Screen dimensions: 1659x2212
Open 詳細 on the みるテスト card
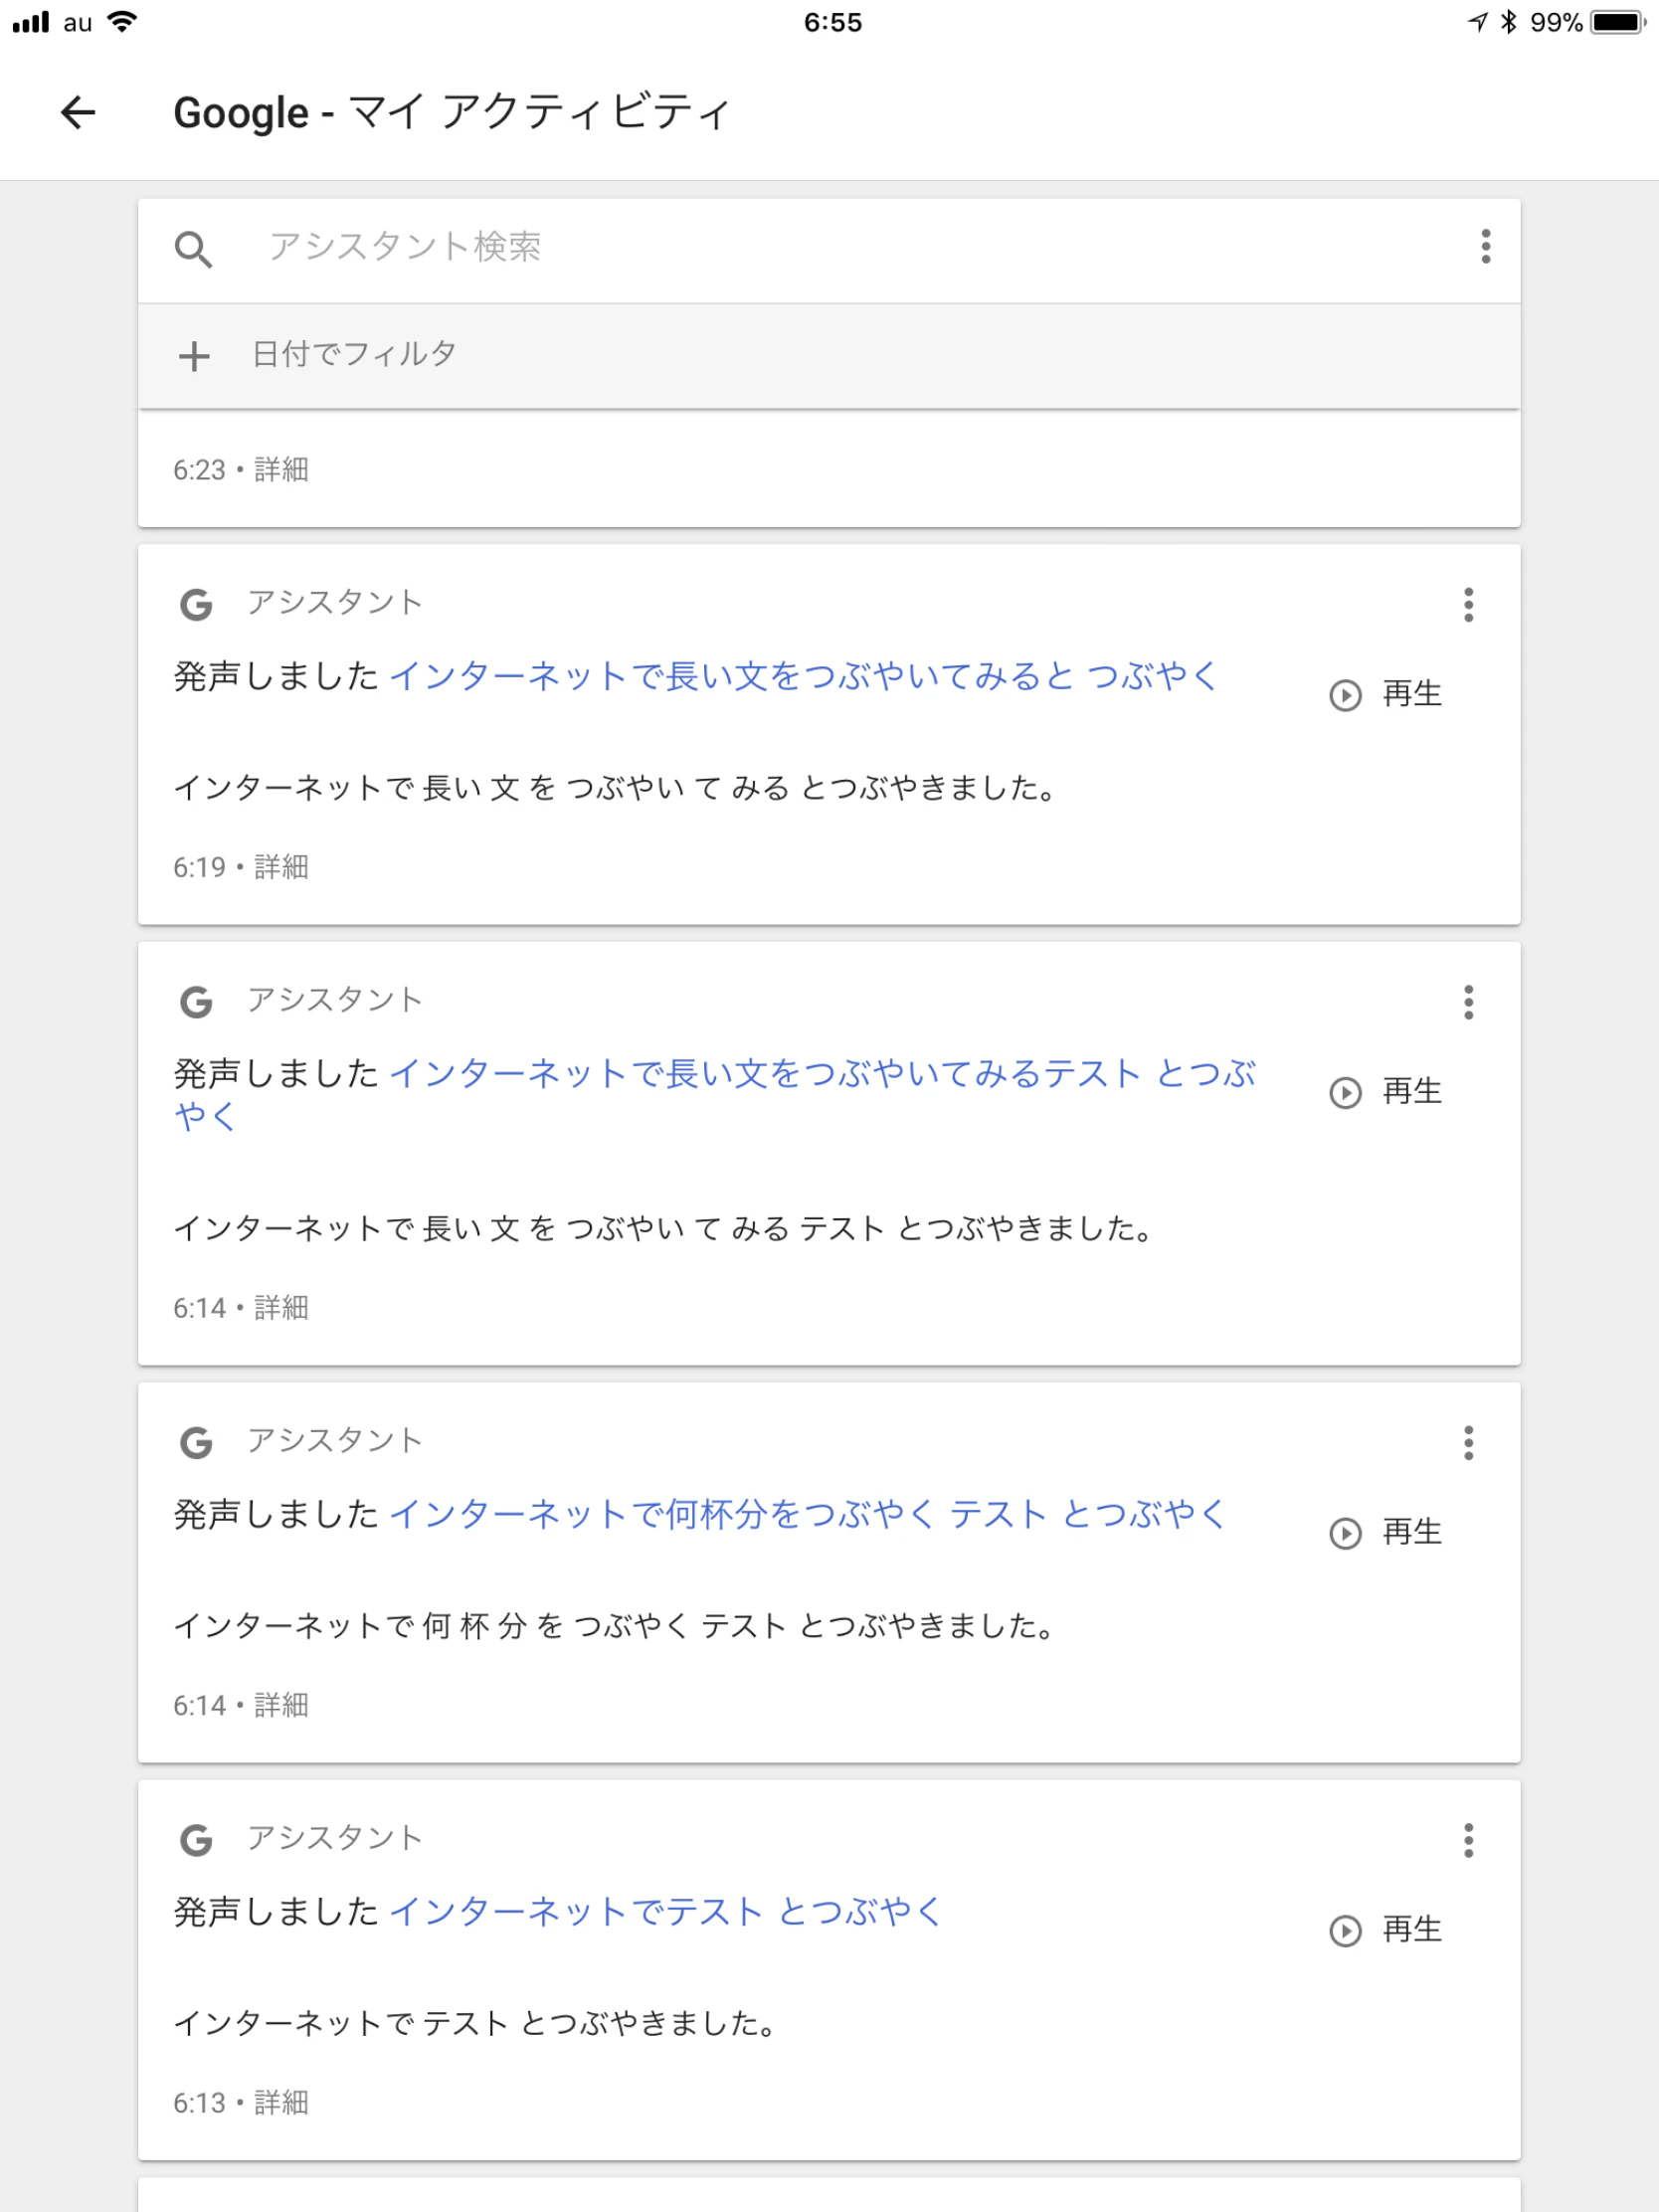[281, 1308]
